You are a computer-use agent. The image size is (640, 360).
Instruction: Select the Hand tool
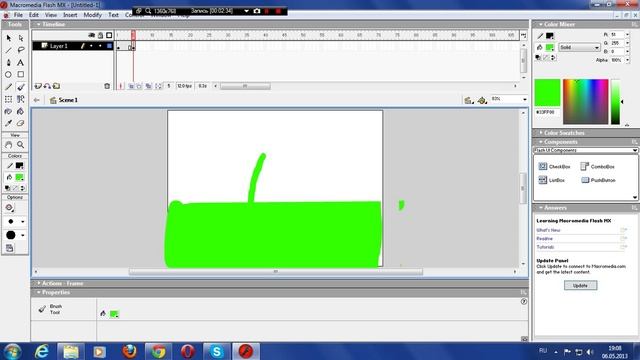pyautogui.click(x=9, y=144)
